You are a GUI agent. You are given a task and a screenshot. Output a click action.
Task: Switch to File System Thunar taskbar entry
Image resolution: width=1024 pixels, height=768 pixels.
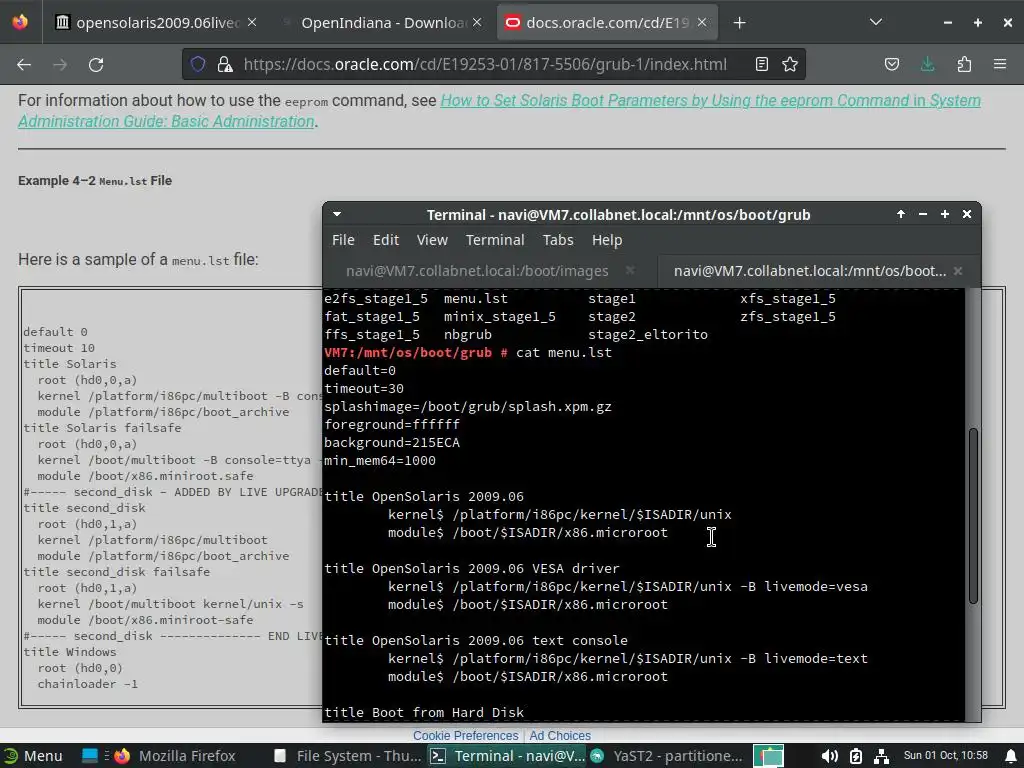347,756
